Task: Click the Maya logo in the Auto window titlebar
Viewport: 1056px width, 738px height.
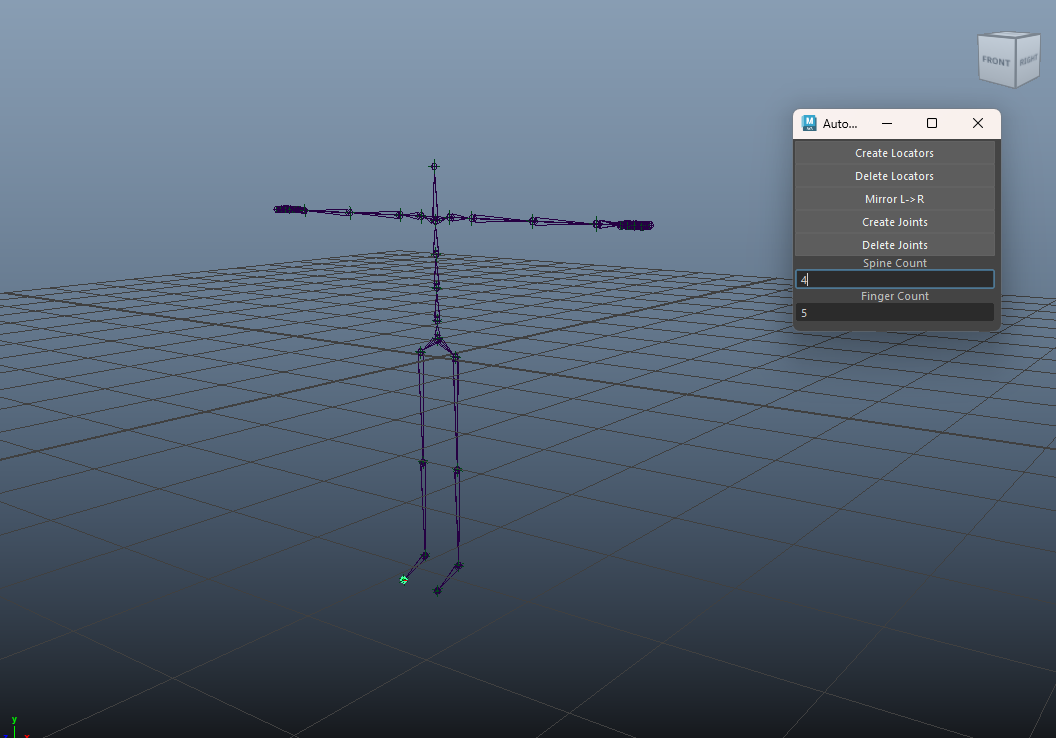Action: (x=809, y=123)
